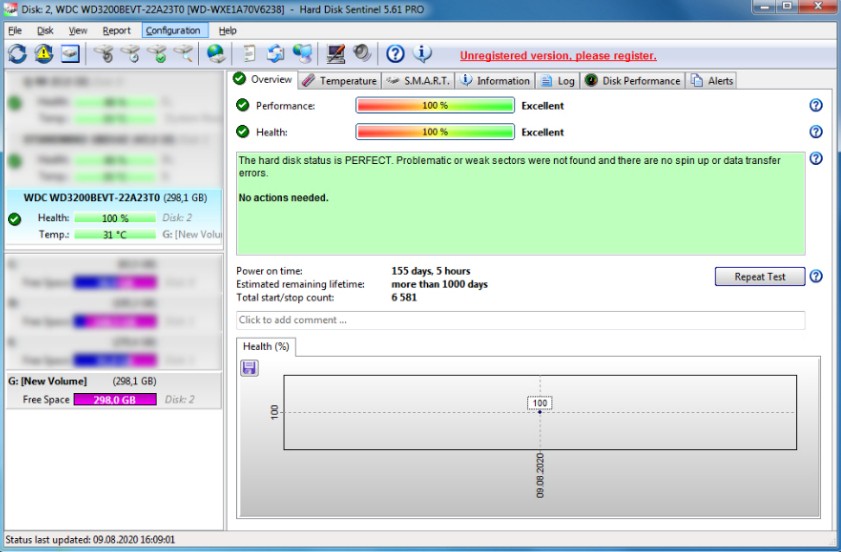Viewport: 841px width, 552px height.
Task: Click help icon beside Health row
Action: (x=816, y=131)
